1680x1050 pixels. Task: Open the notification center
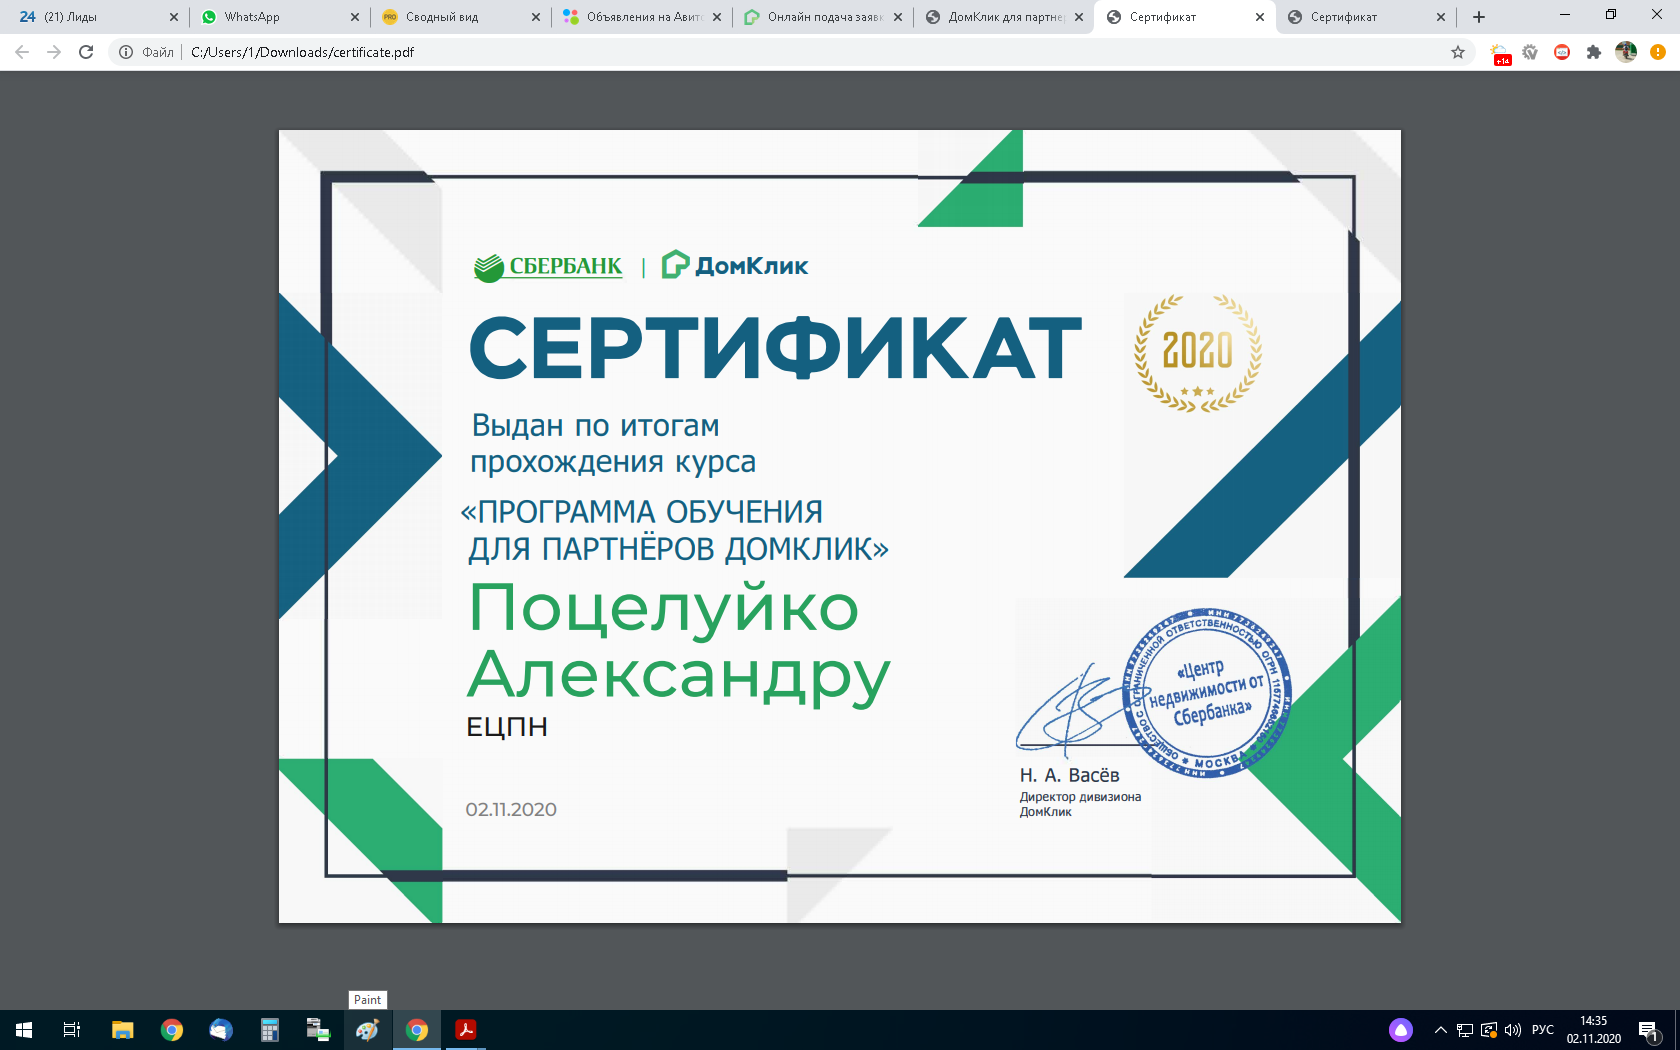[1650, 1030]
